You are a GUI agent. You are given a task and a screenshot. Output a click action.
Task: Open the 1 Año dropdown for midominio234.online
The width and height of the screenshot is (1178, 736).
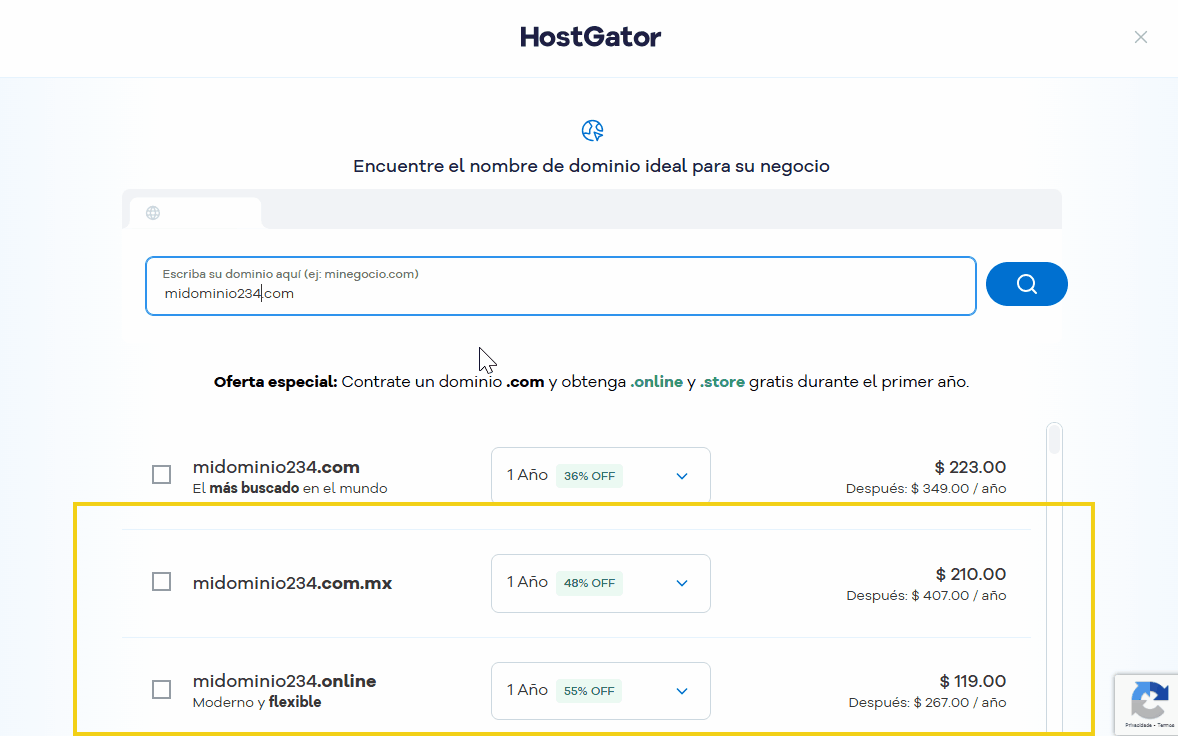pos(600,691)
